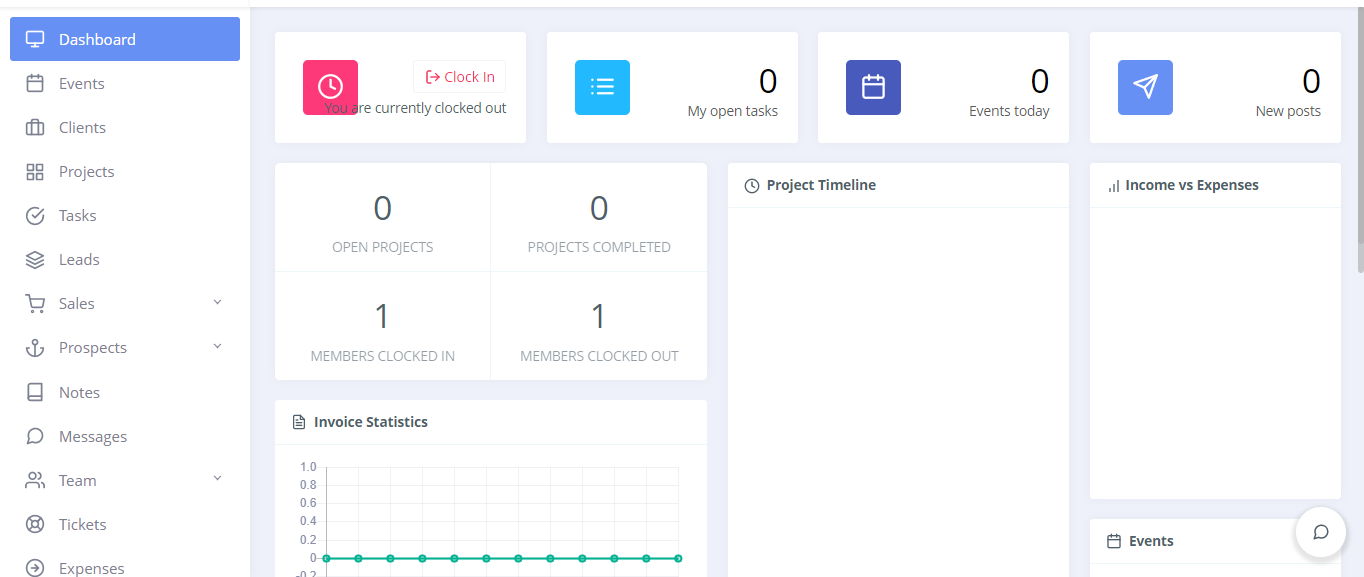Image resolution: width=1364 pixels, height=577 pixels.
Task: Click the pink clock icon tile
Action: (330, 87)
